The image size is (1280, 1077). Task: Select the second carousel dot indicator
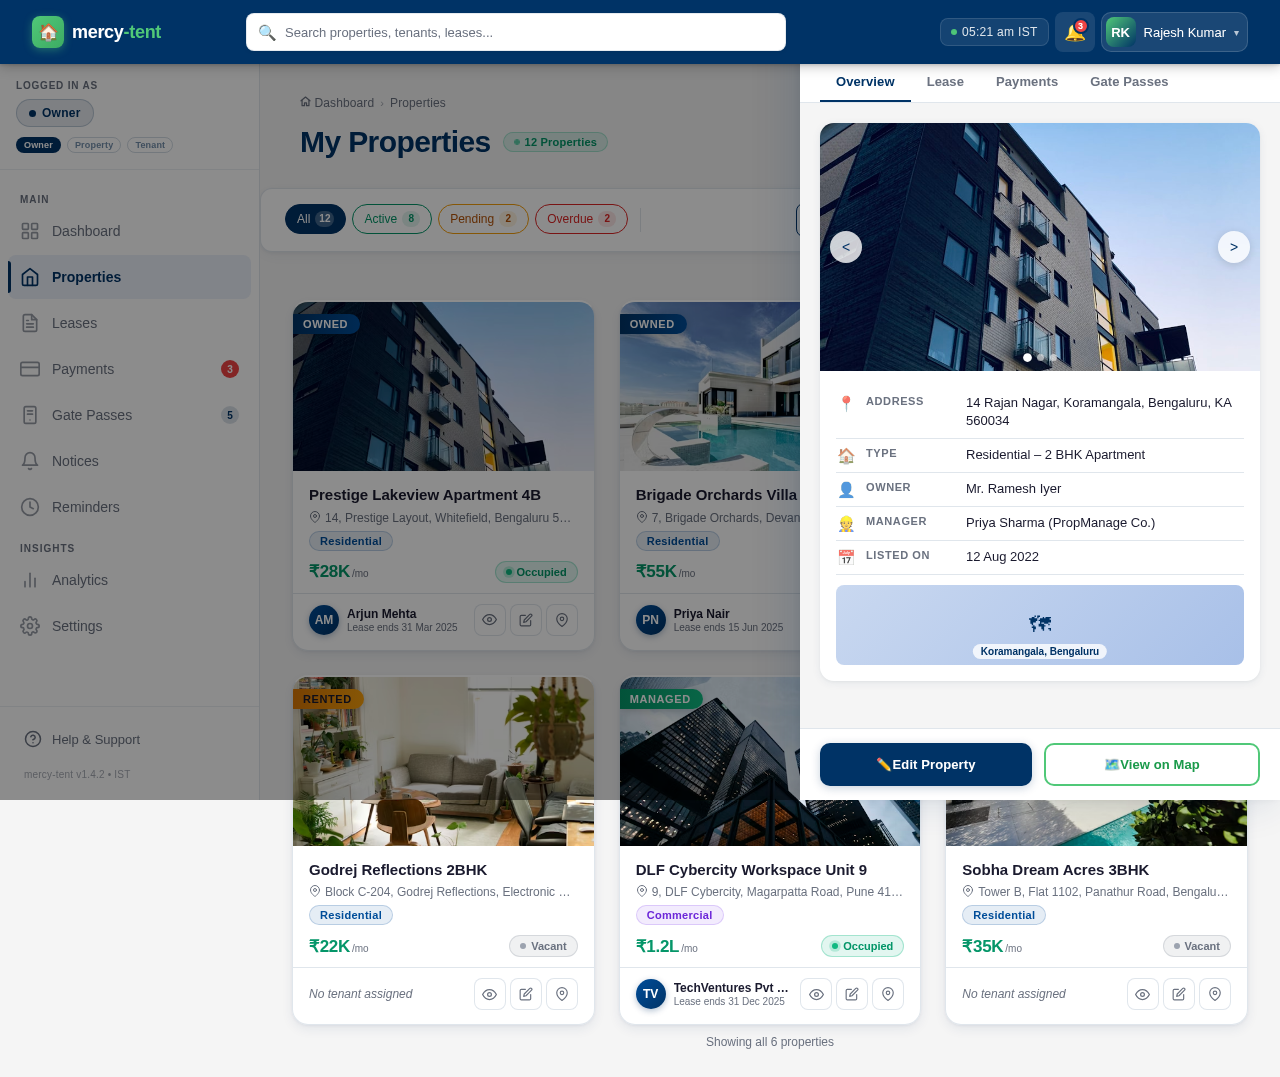tap(1039, 357)
